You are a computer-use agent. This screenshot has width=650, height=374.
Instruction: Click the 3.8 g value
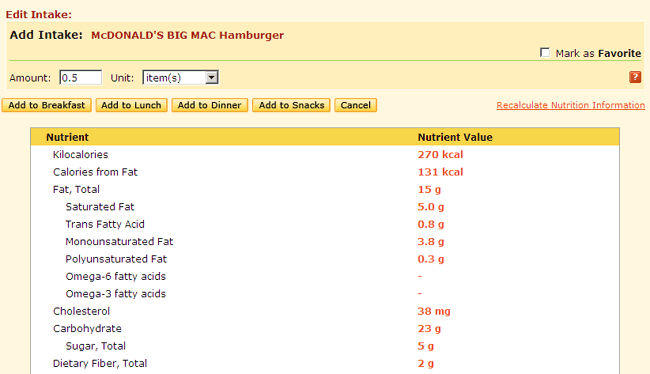tap(431, 242)
